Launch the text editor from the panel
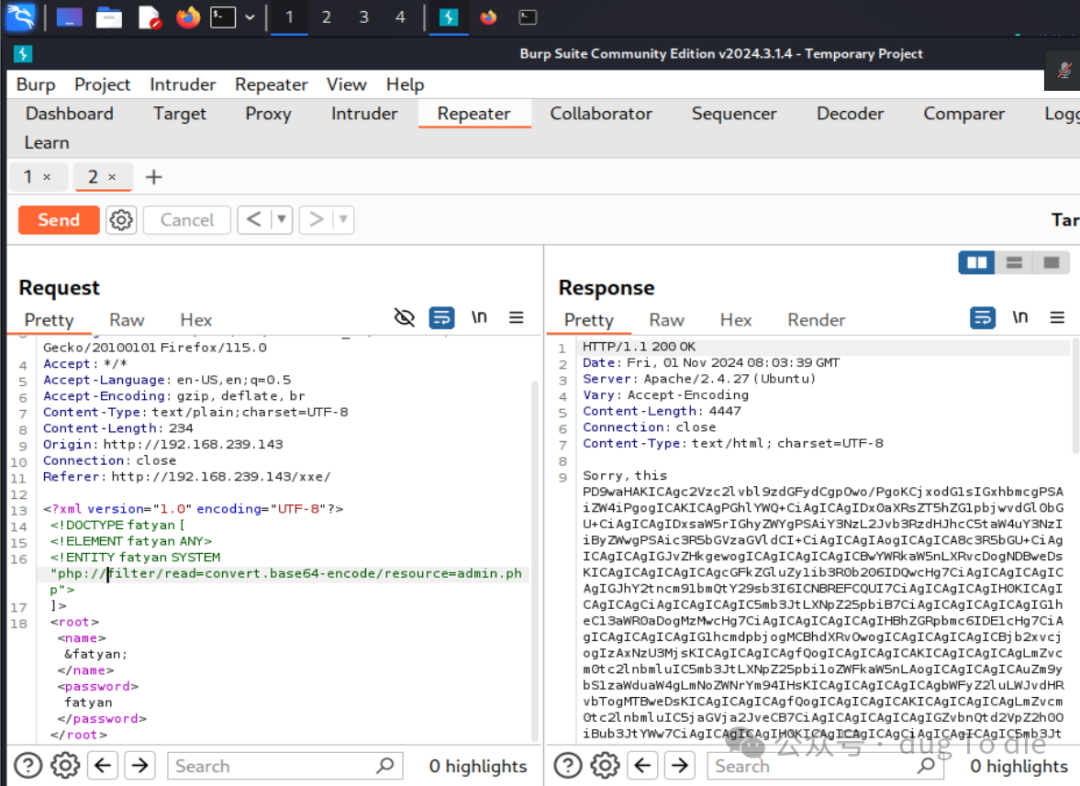Viewport: 1080px width, 786px height. (149, 17)
